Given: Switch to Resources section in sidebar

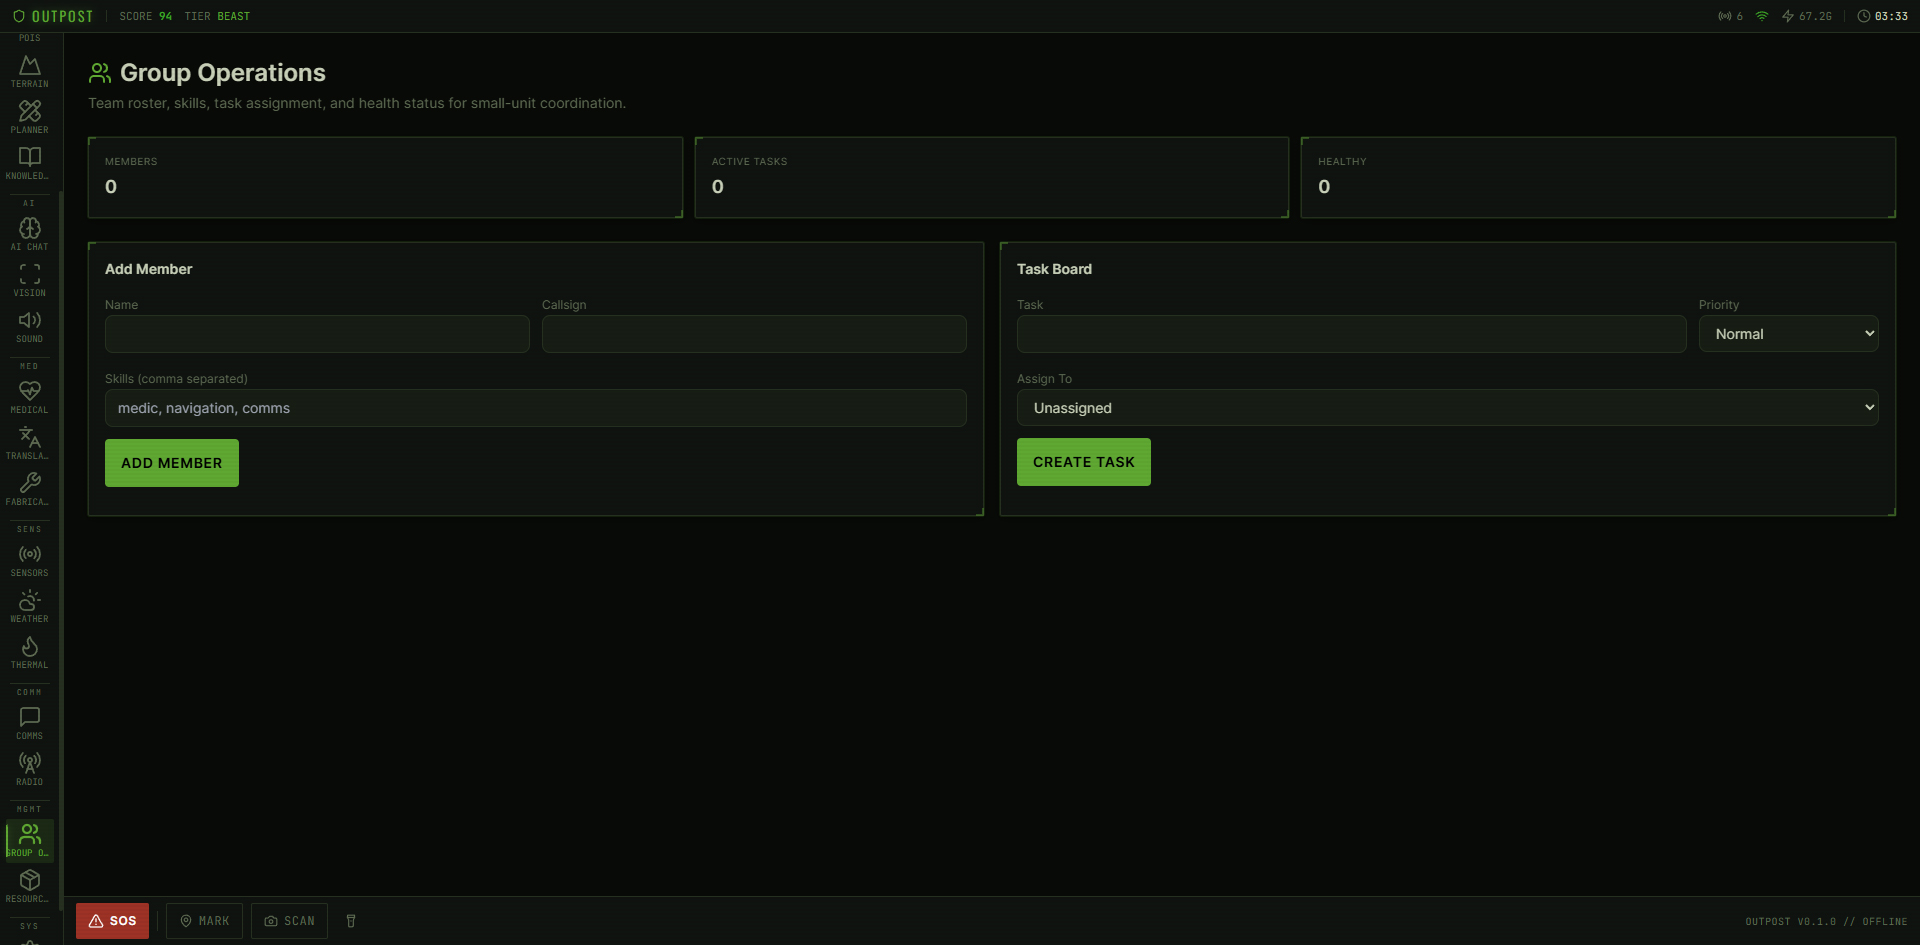Looking at the screenshot, I should click(x=30, y=886).
